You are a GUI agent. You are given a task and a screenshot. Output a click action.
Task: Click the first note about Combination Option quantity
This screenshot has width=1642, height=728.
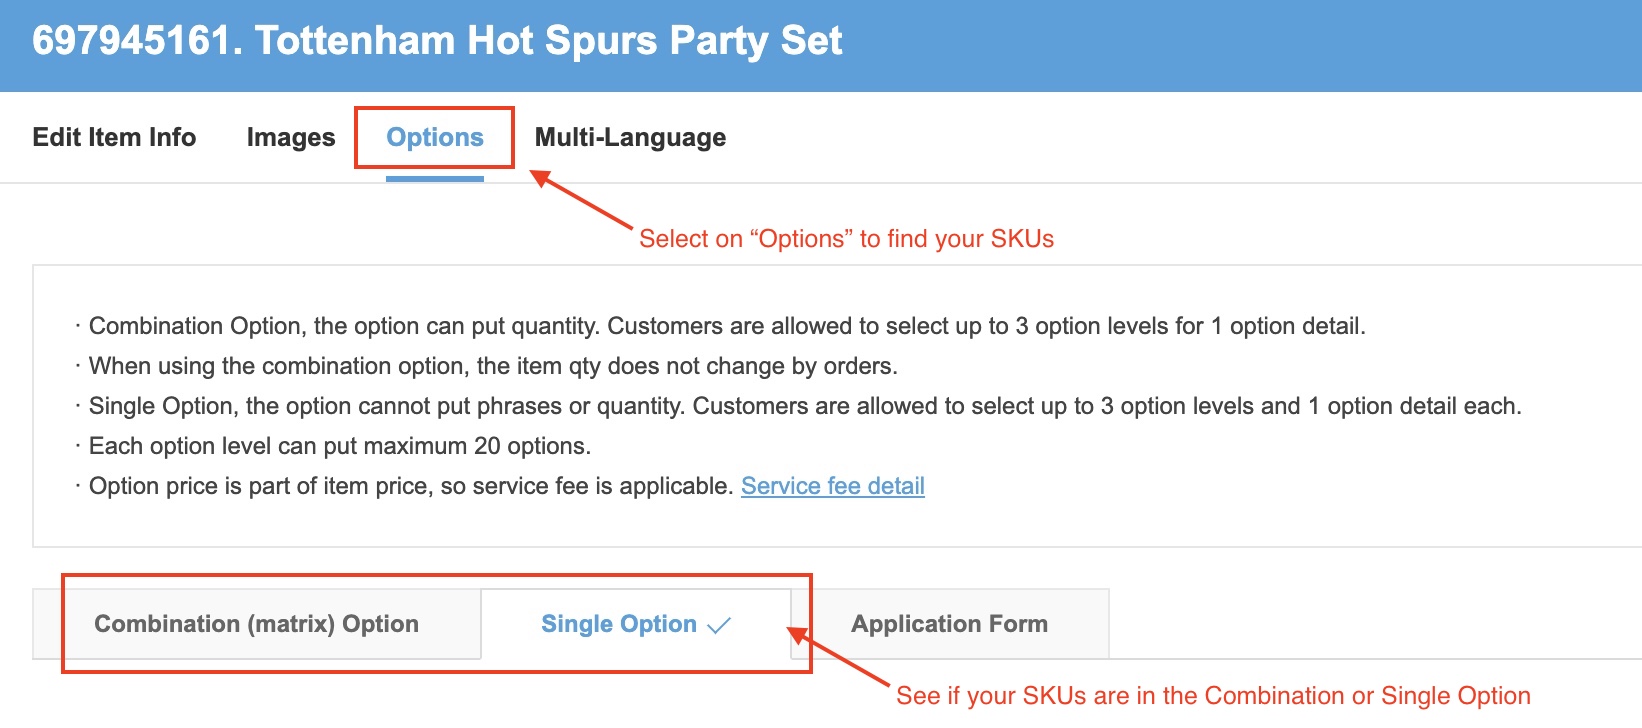(726, 326)
